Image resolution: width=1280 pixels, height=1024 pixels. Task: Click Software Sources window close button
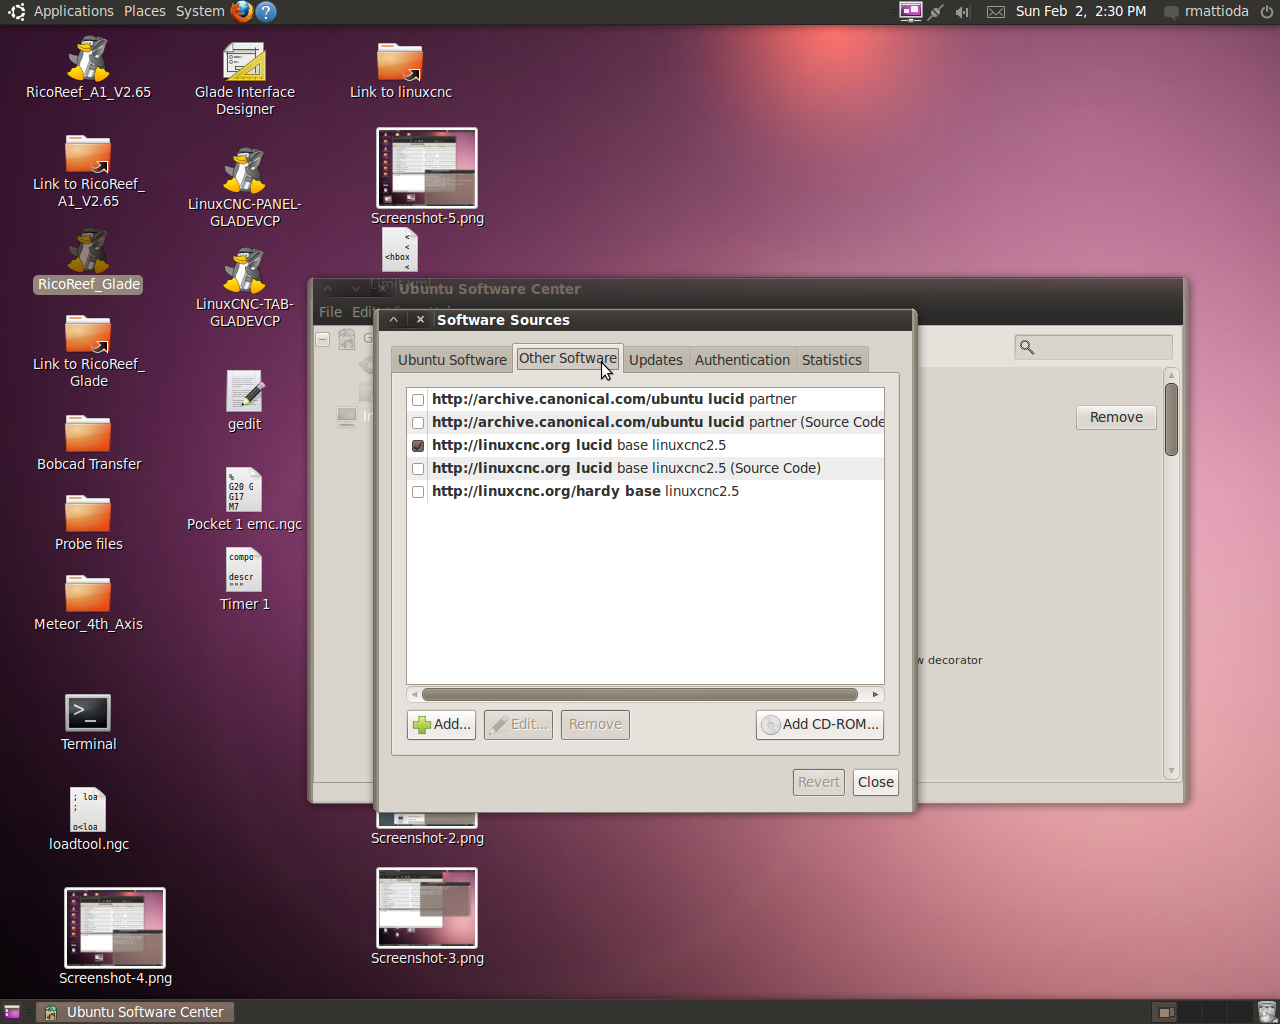click(420, 320)
